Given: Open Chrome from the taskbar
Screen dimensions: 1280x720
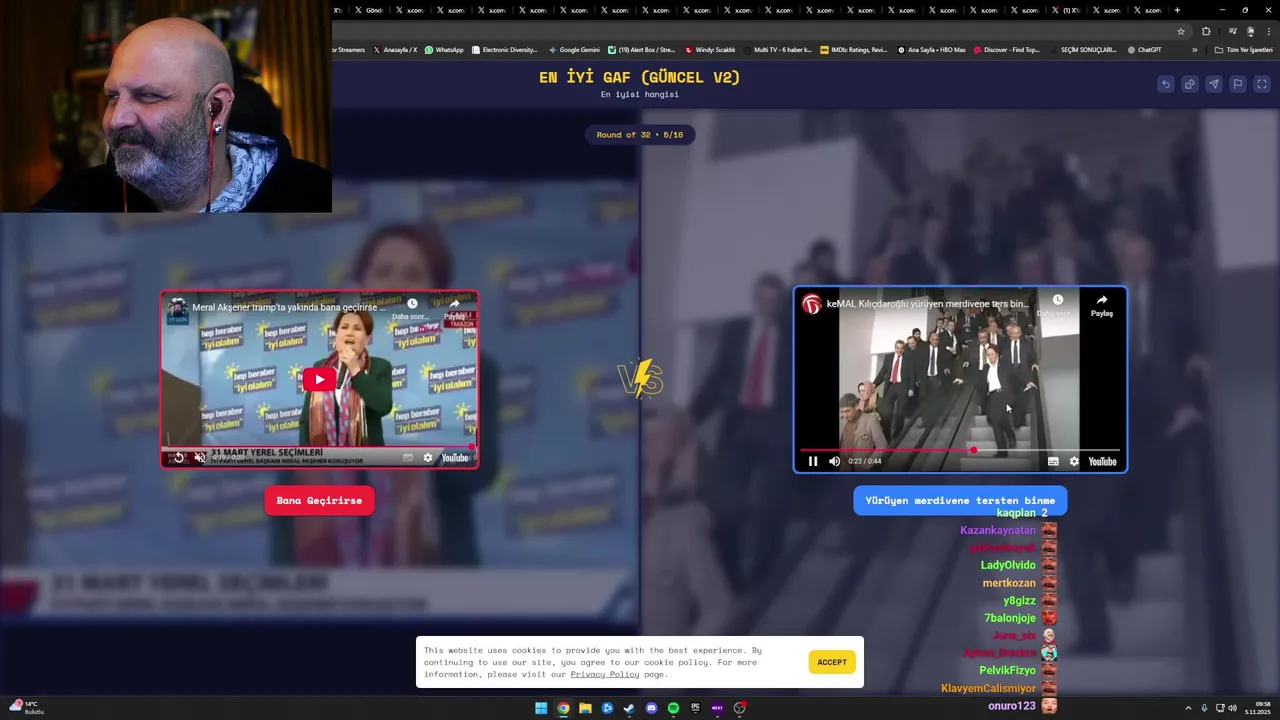Looking at the screenshot, I should point(563,708).
